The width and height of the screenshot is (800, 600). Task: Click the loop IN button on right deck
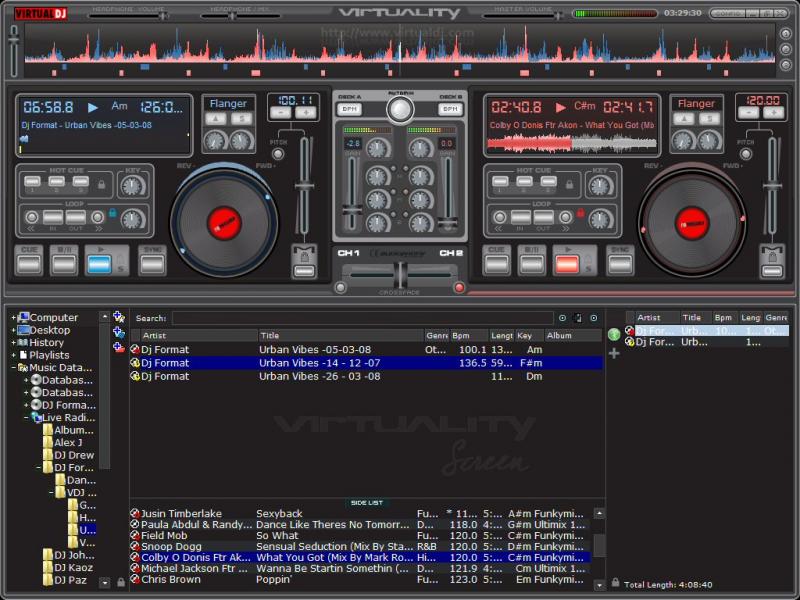coord(519,217)
